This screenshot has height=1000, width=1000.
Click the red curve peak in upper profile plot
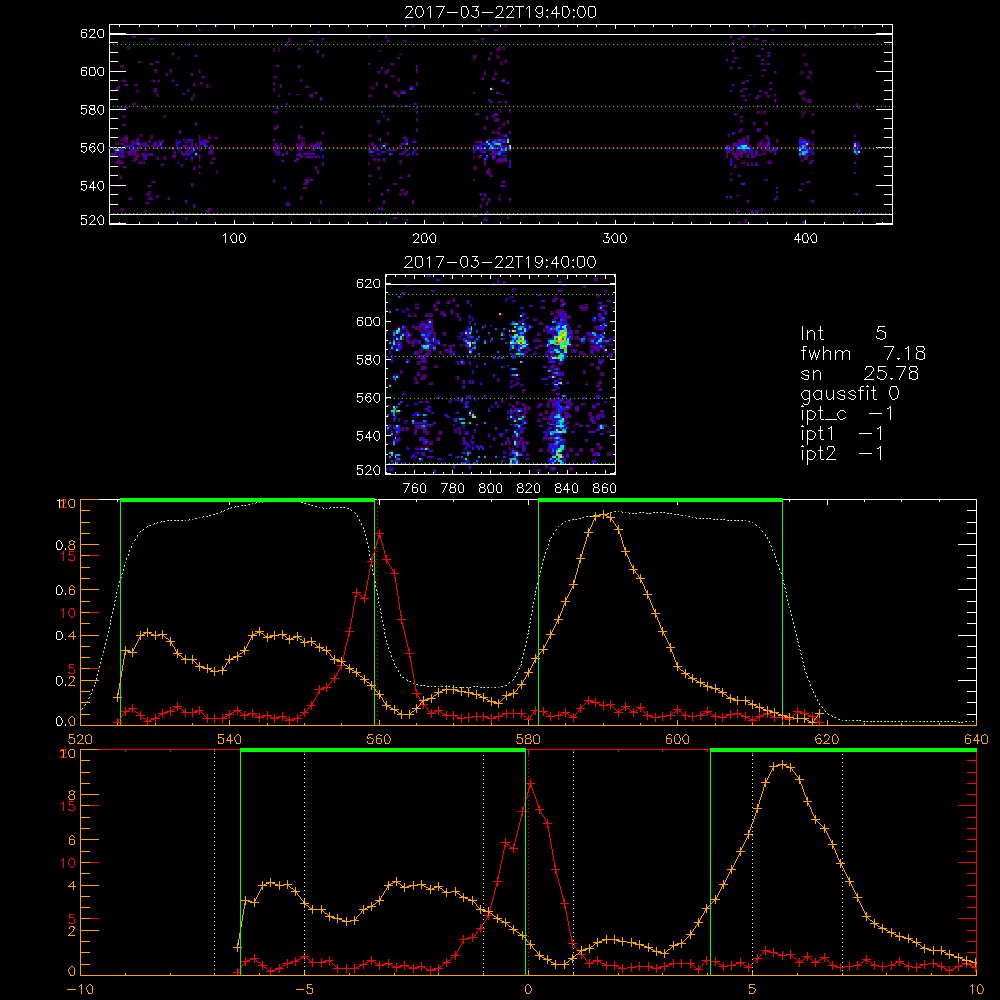[x=379, y=533]
